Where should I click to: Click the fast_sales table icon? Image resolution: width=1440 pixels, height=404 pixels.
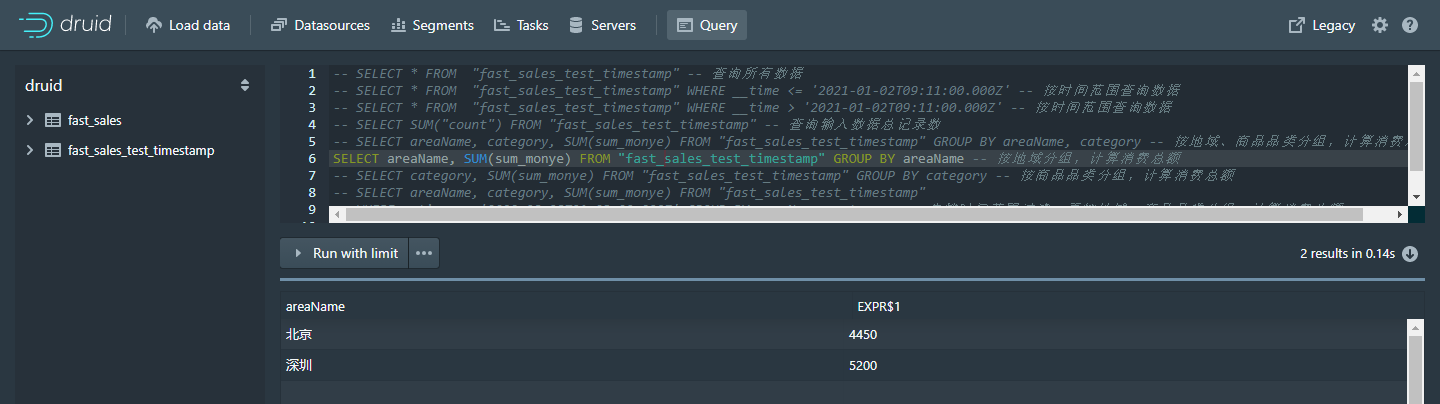[53, 120]
